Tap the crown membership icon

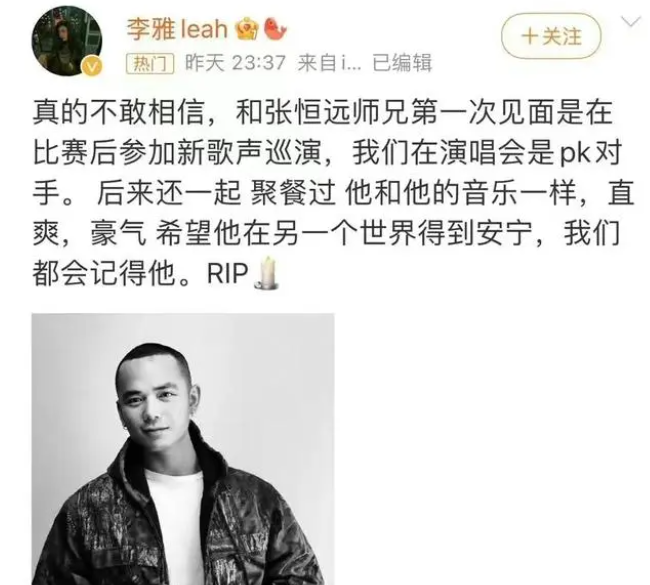(247, 29)
